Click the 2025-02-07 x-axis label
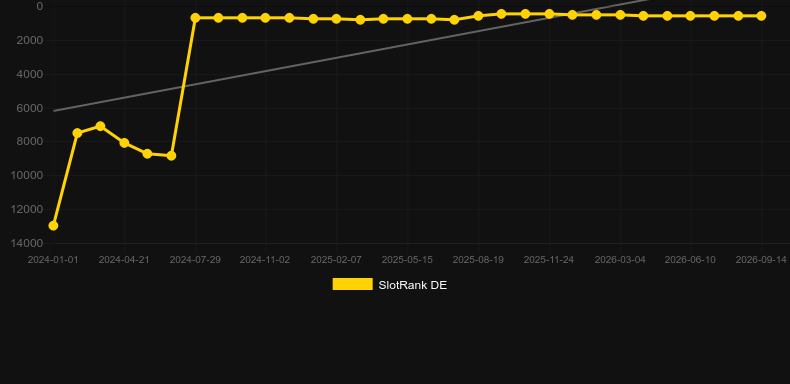This screenshot has height=384, width=790. [336, 260]
